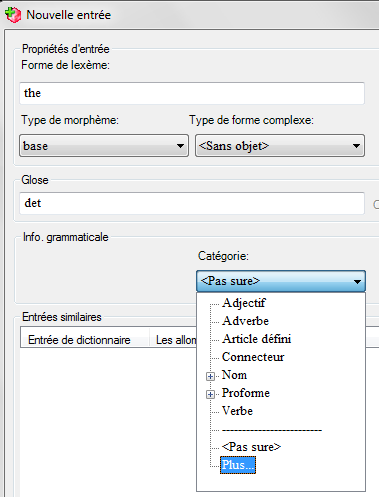Select the Nom category label
Image resolution: width=379 pixels, height=497 pixels.
(234, 375)
